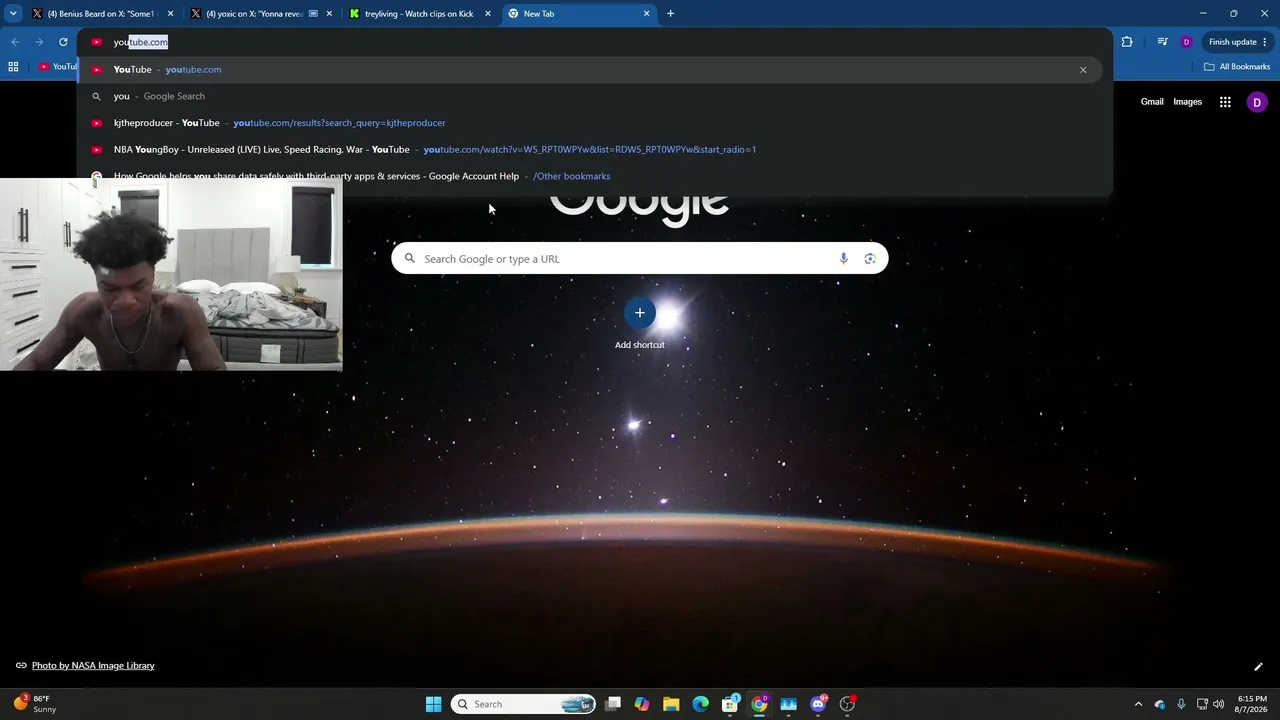Switch to the yoxic on X tab
The height and width of the screenshot is (720, 1280).
[261, 14]
